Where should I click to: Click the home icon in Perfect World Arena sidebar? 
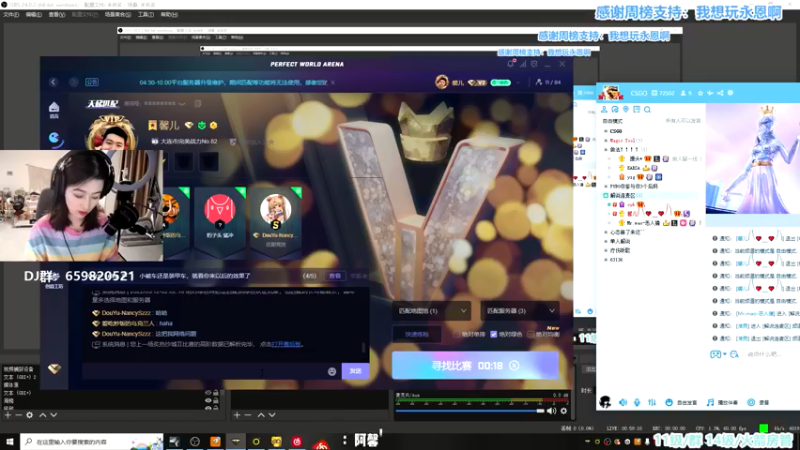[54, 107]
